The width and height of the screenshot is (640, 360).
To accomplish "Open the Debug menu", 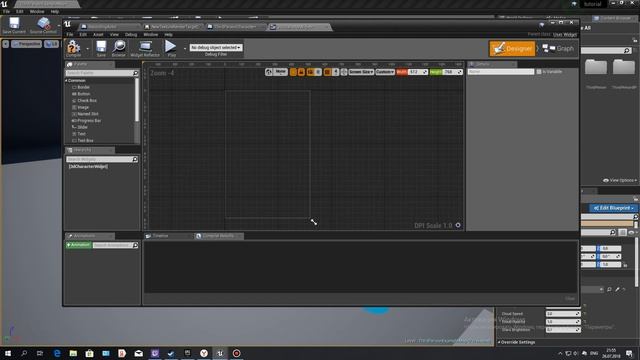I will tap(131, 35).
